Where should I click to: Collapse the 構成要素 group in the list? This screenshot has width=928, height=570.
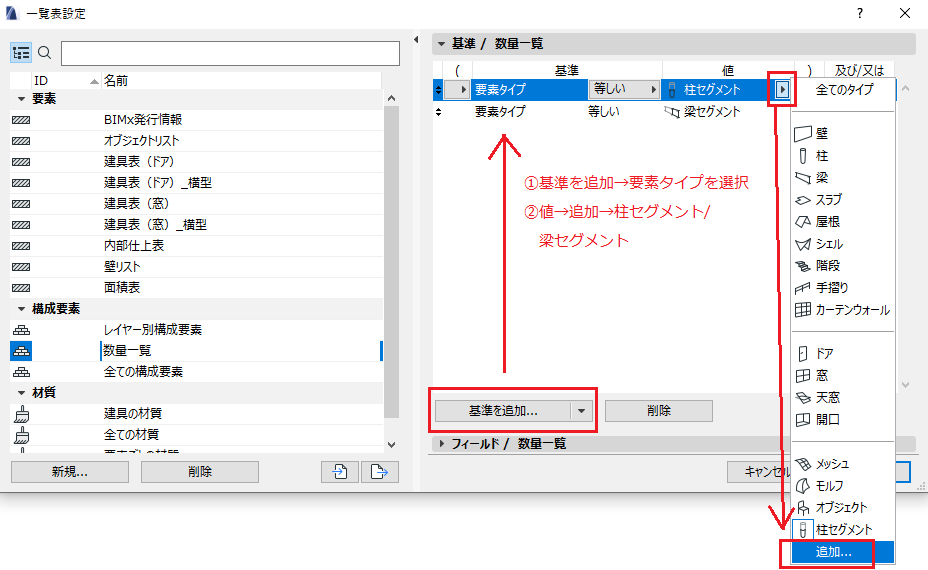point(21,309)
